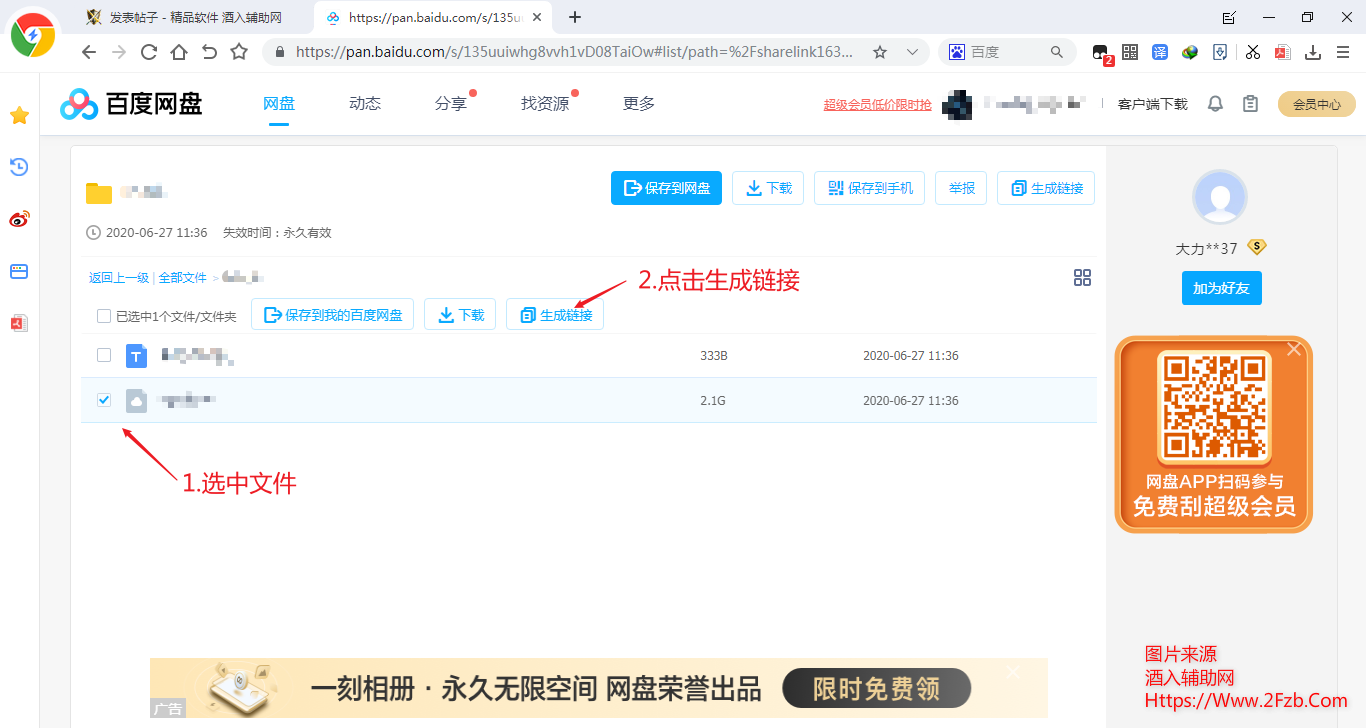1366x728 pixels.
Task: Click the 生成链接 button in the toolbar
Action: [x=554, y=313]
